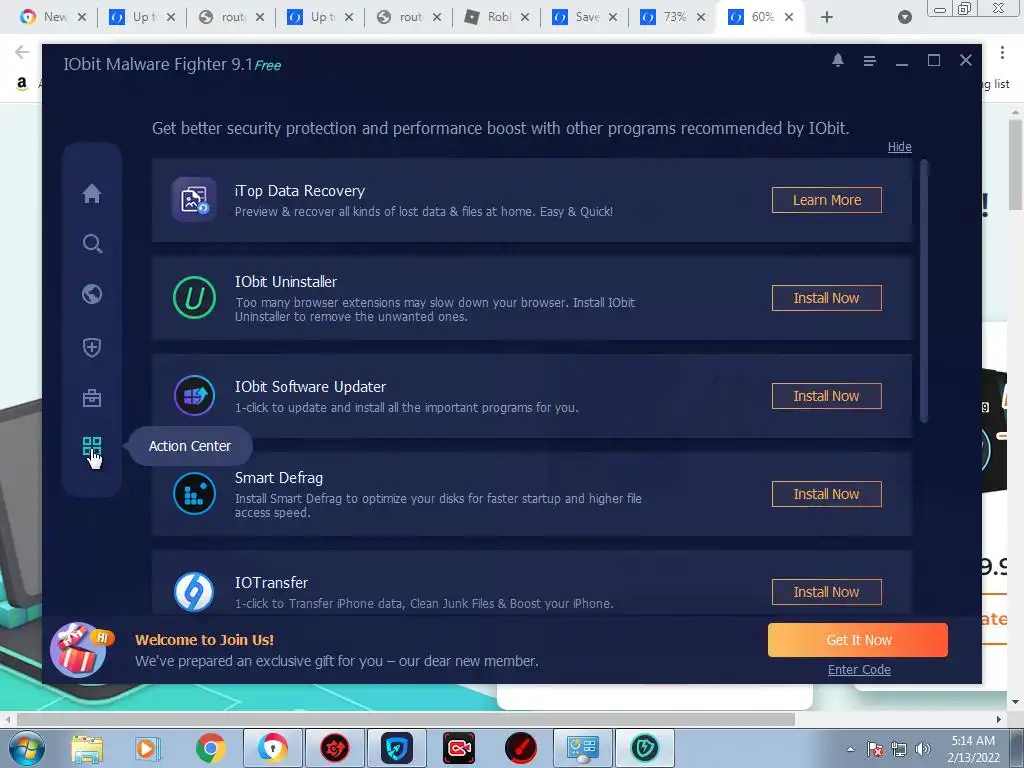This screenshot has width=1024, height=768.
Task: Open the Tools briefcase sidebar icon
Action: 92,398
